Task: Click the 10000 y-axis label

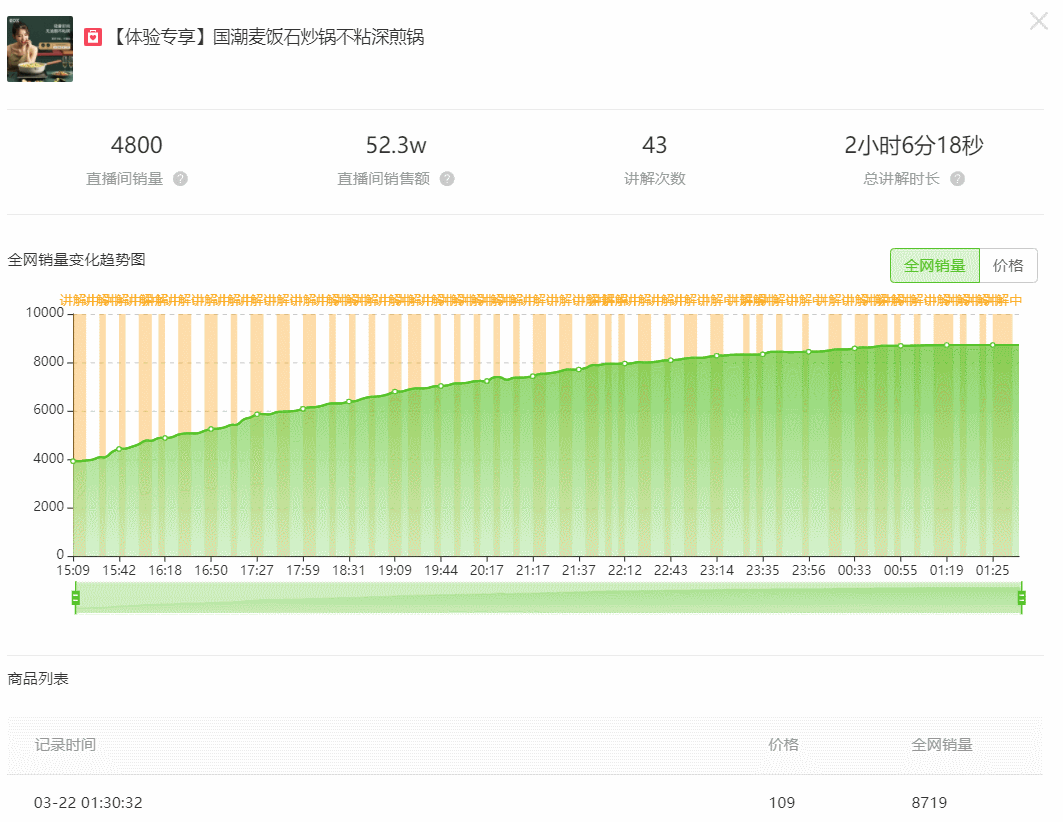Action: (x=45, y=312)
